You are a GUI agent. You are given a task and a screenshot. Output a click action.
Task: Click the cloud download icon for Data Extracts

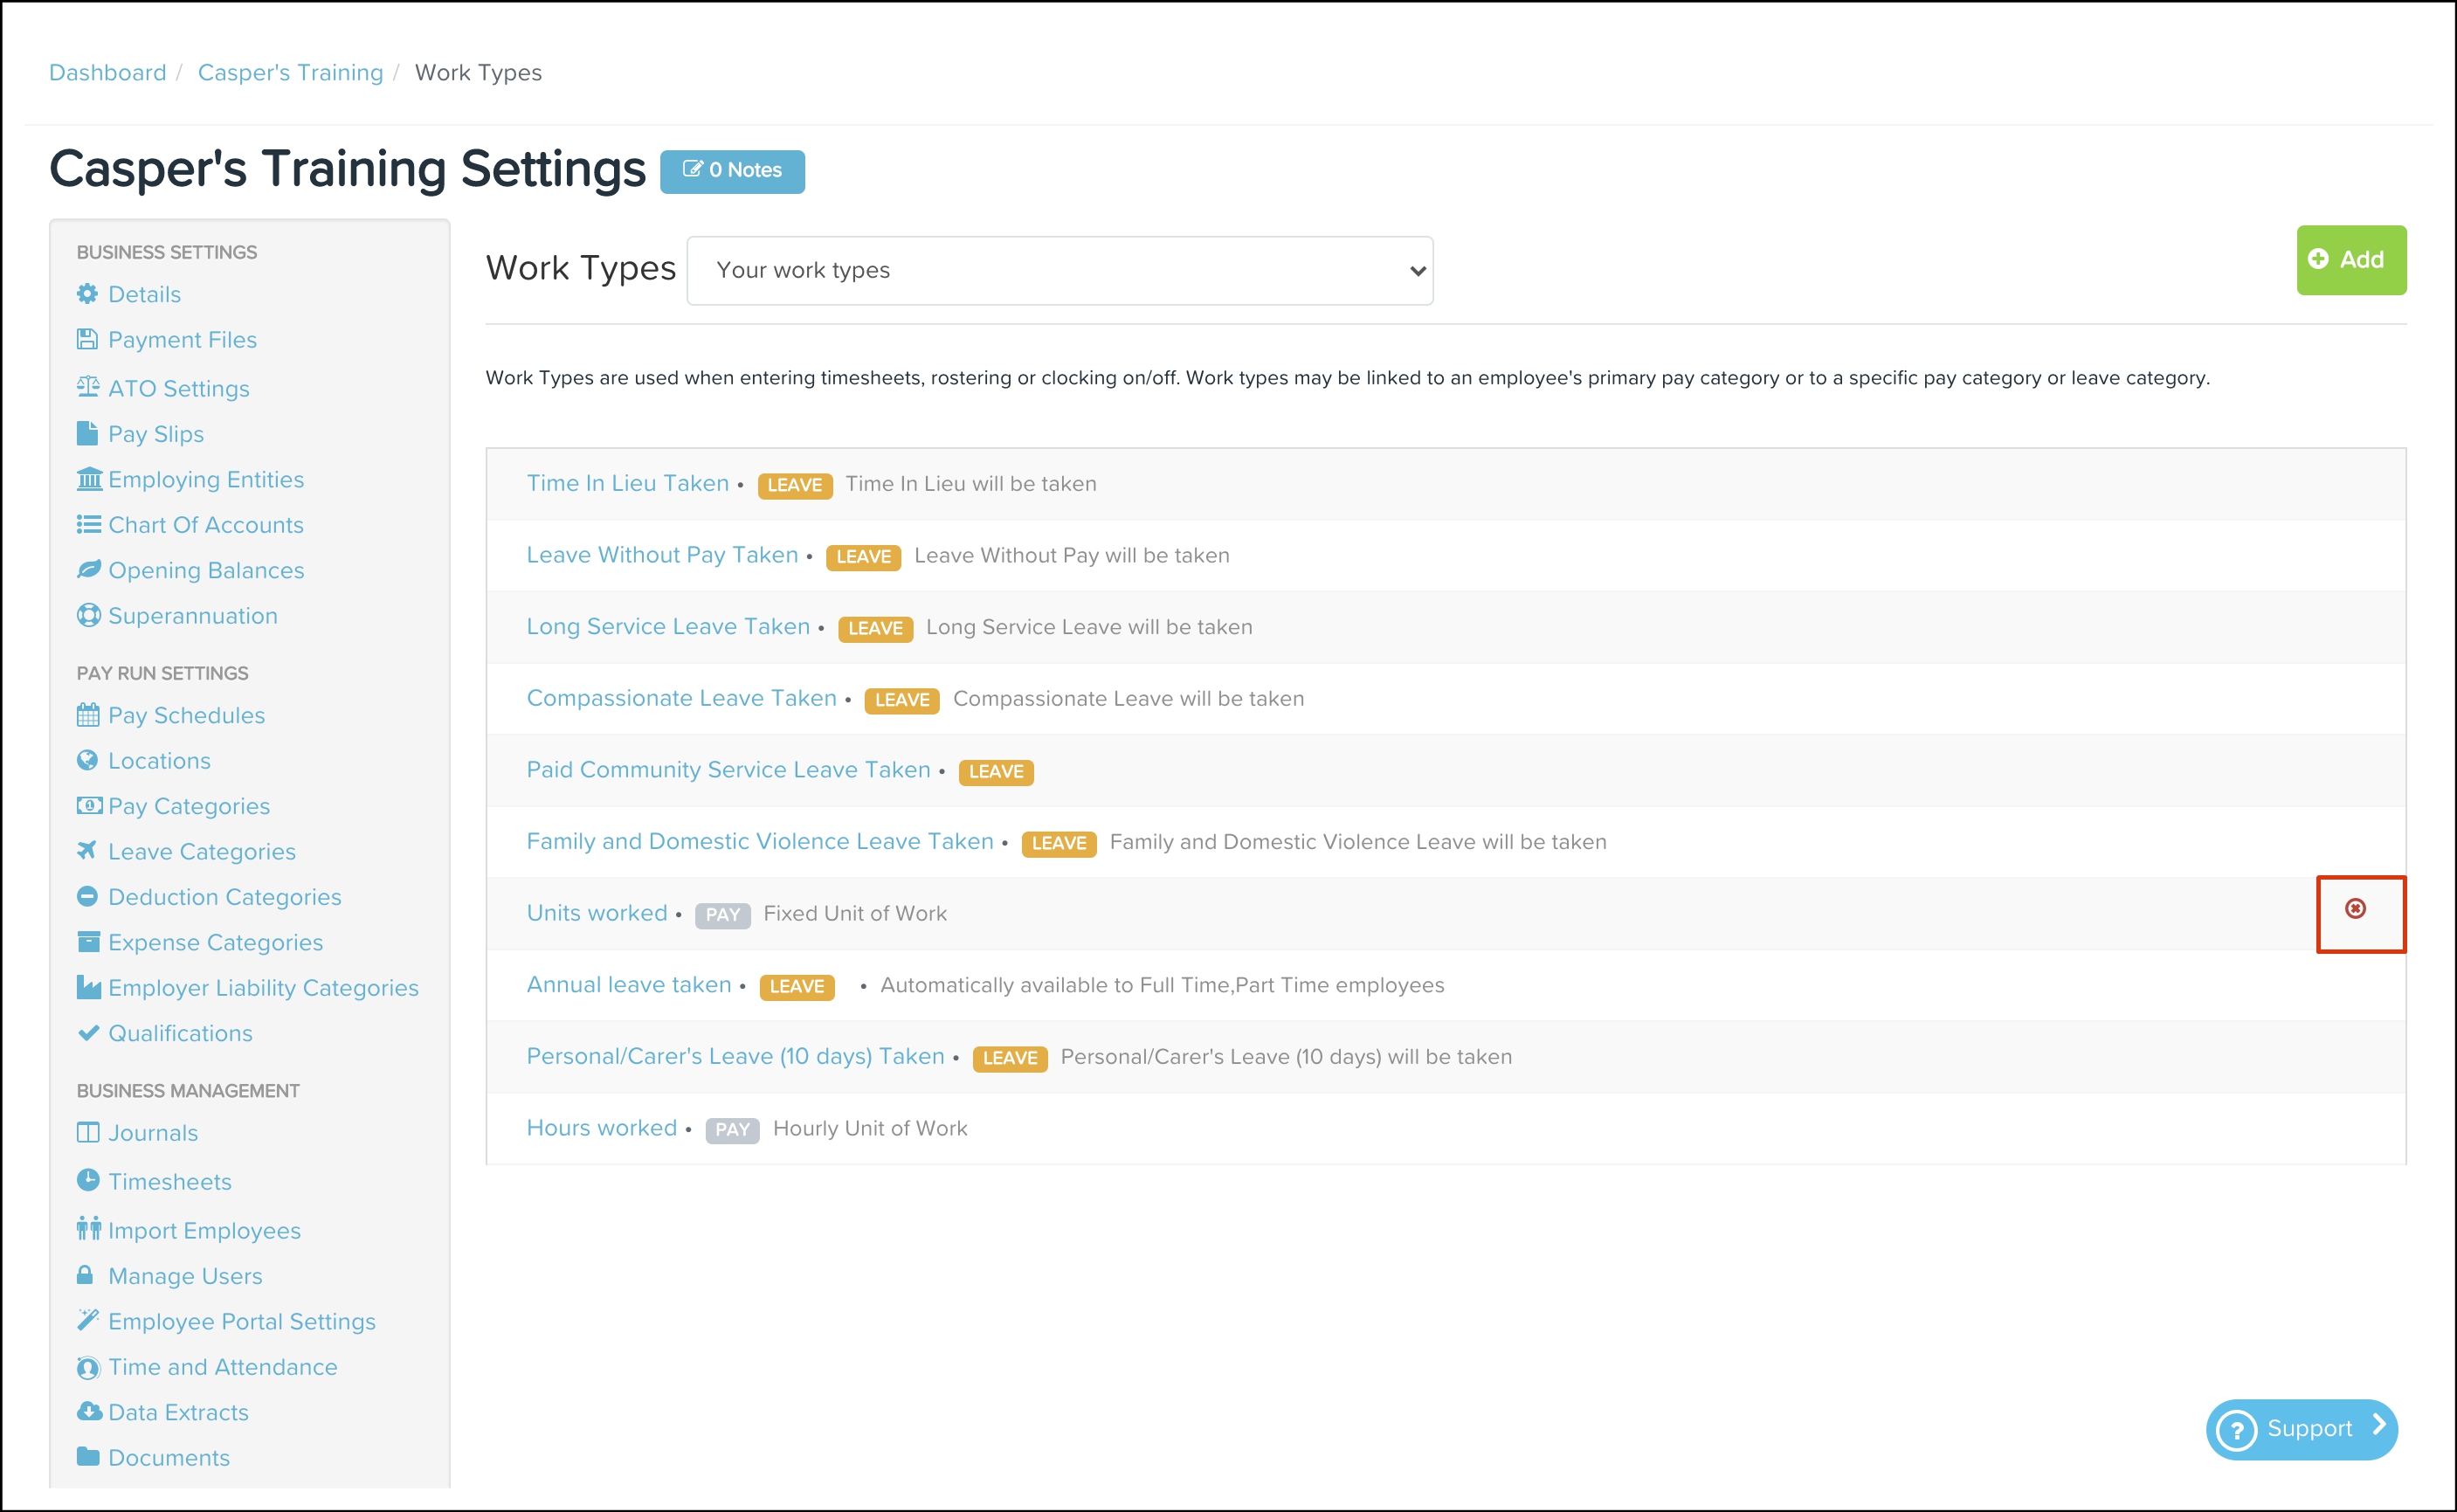pos(89,1411)
